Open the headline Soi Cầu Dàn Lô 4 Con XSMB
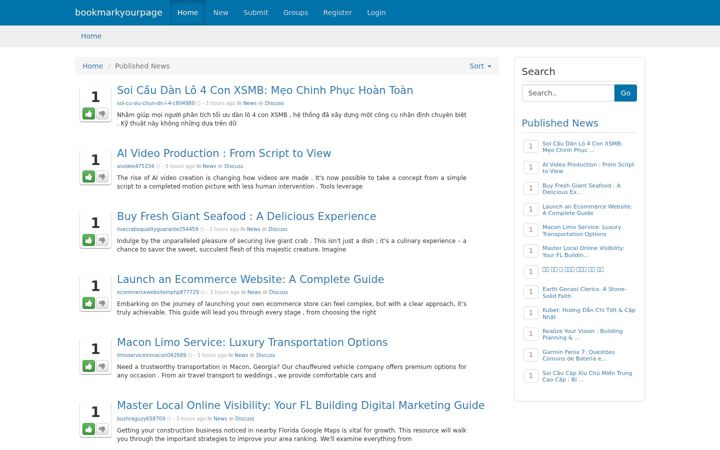Image resolution: width=720 pixels, height=450 pixels. click(265, 90)
